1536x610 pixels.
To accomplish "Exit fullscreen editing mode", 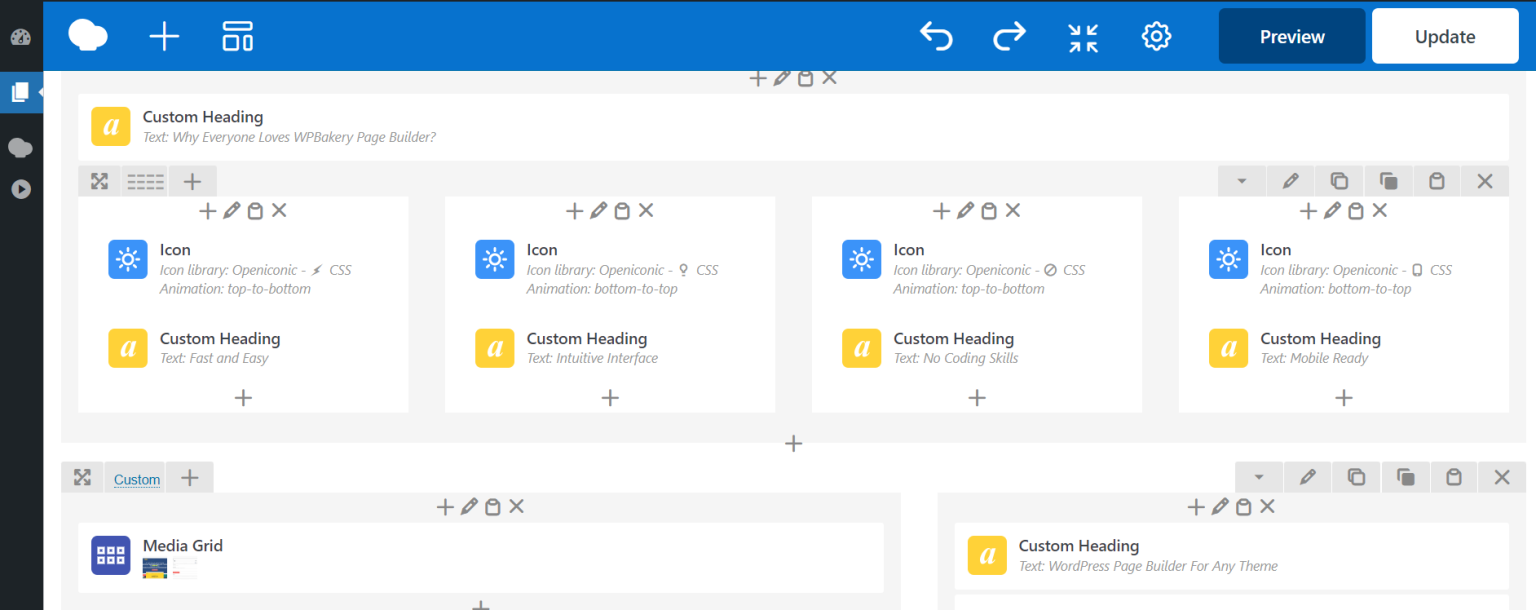I will coord(1082,36).
